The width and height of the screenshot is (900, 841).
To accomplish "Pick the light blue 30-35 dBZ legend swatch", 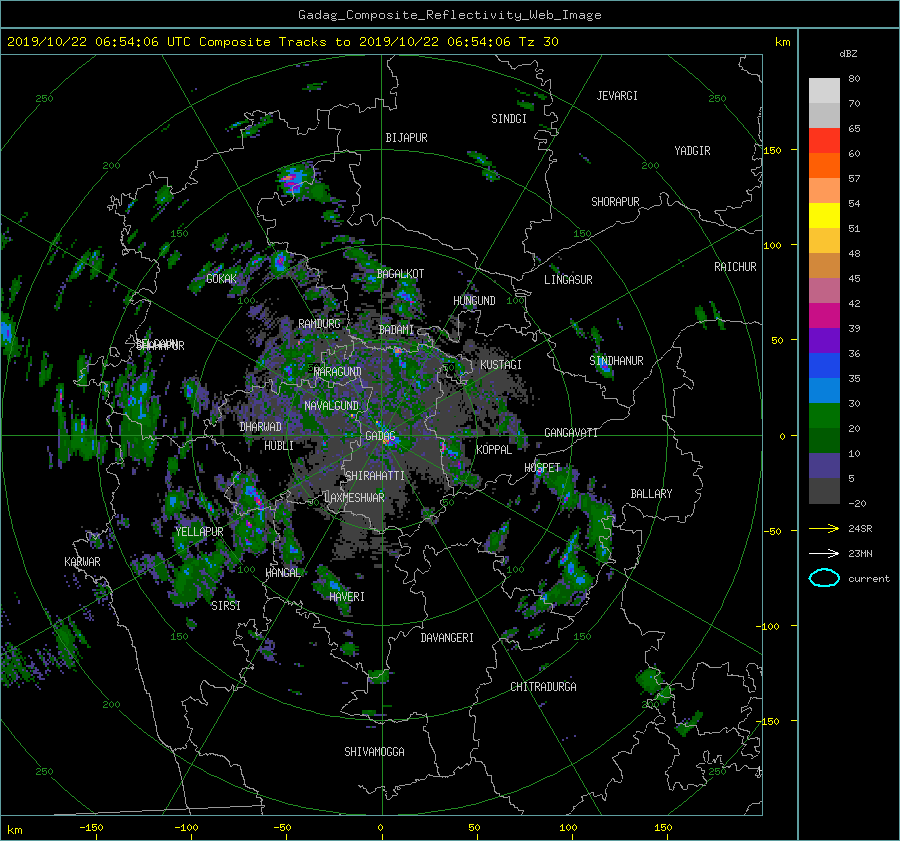I will pos(824,390).
